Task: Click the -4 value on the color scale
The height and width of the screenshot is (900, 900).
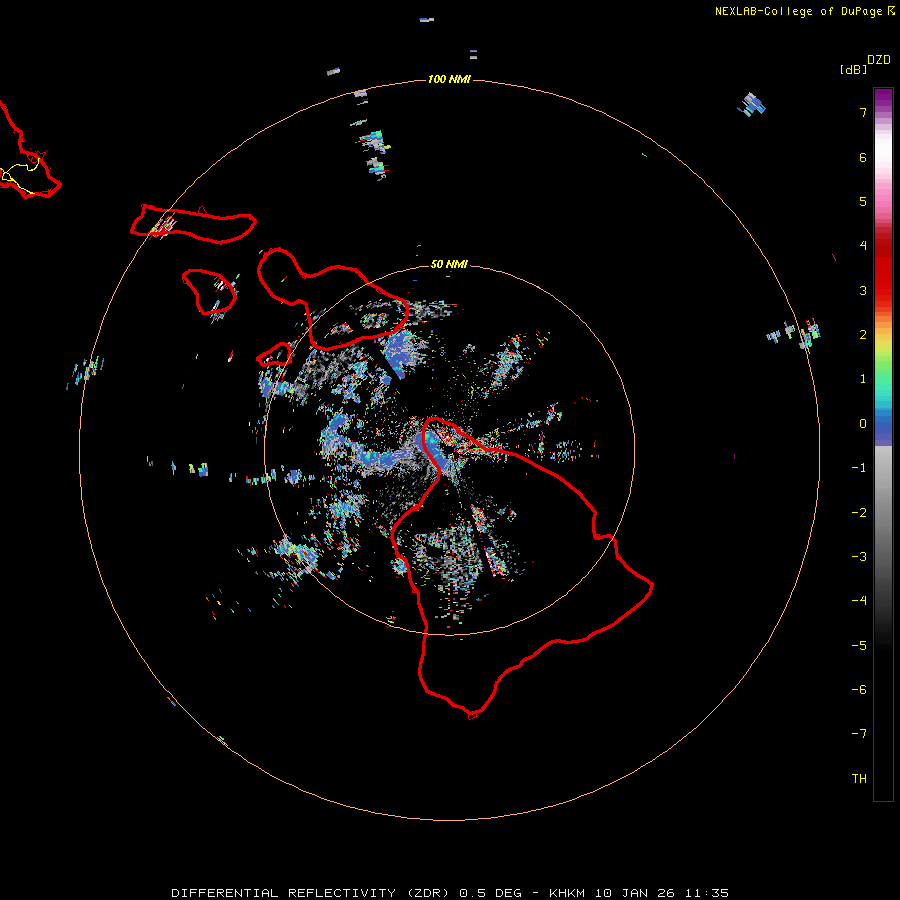Action: click(859, 601)
